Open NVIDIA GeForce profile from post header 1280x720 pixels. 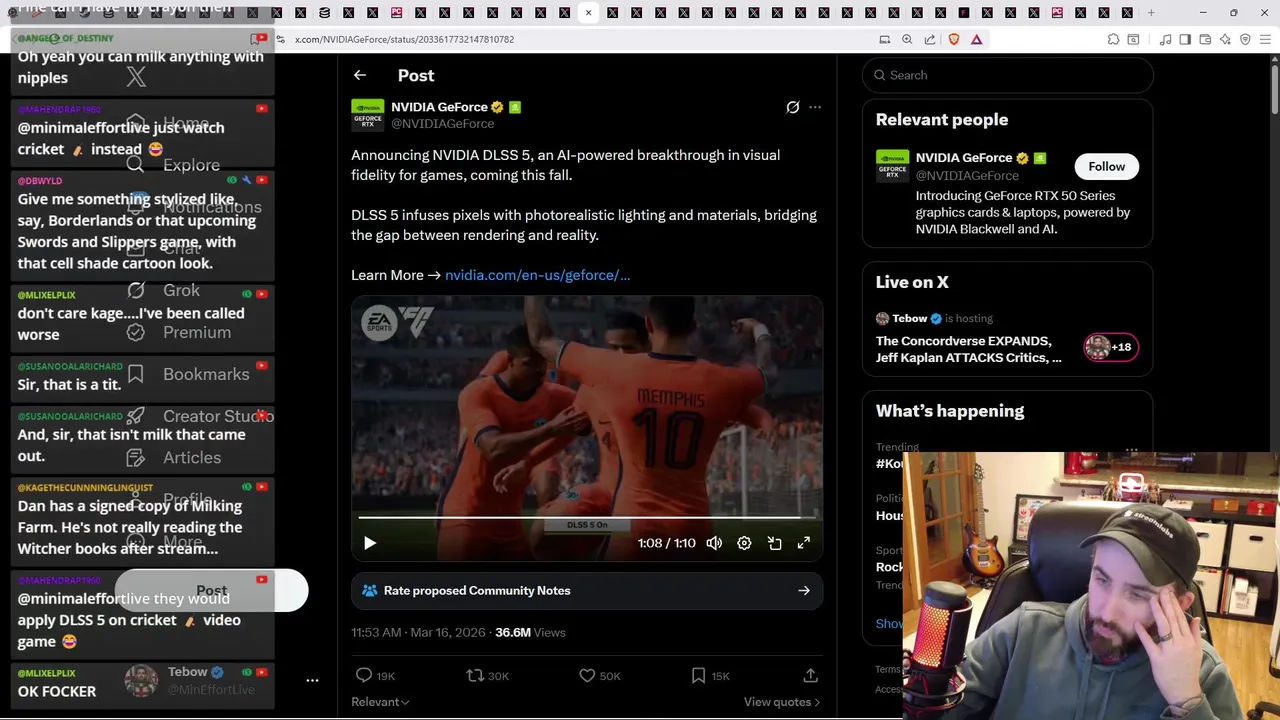pos(439,107)
